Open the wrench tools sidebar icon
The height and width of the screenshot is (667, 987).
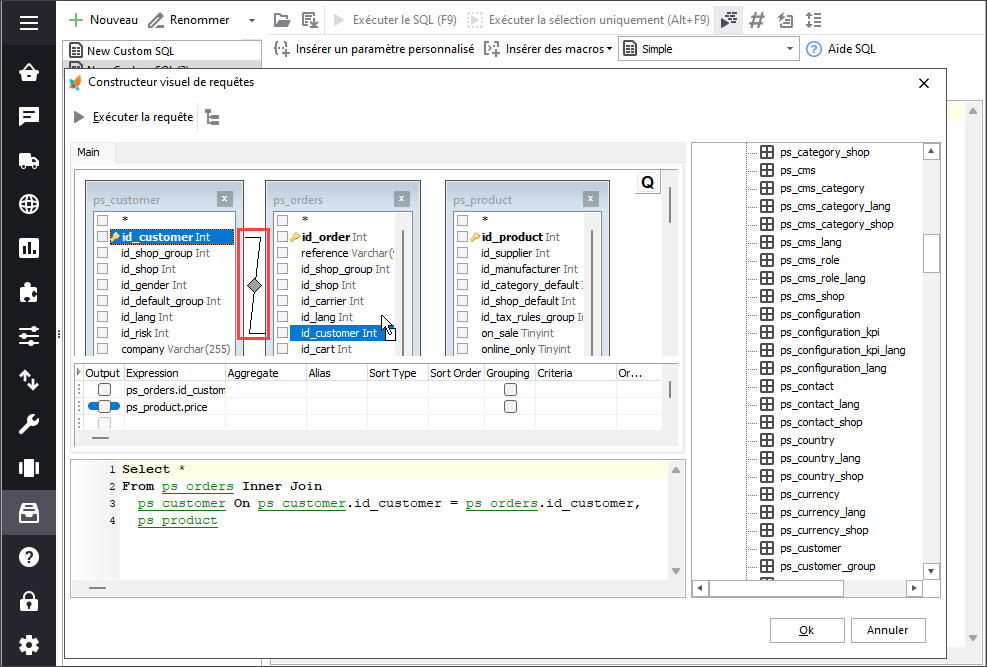click(x=29, y=424)
